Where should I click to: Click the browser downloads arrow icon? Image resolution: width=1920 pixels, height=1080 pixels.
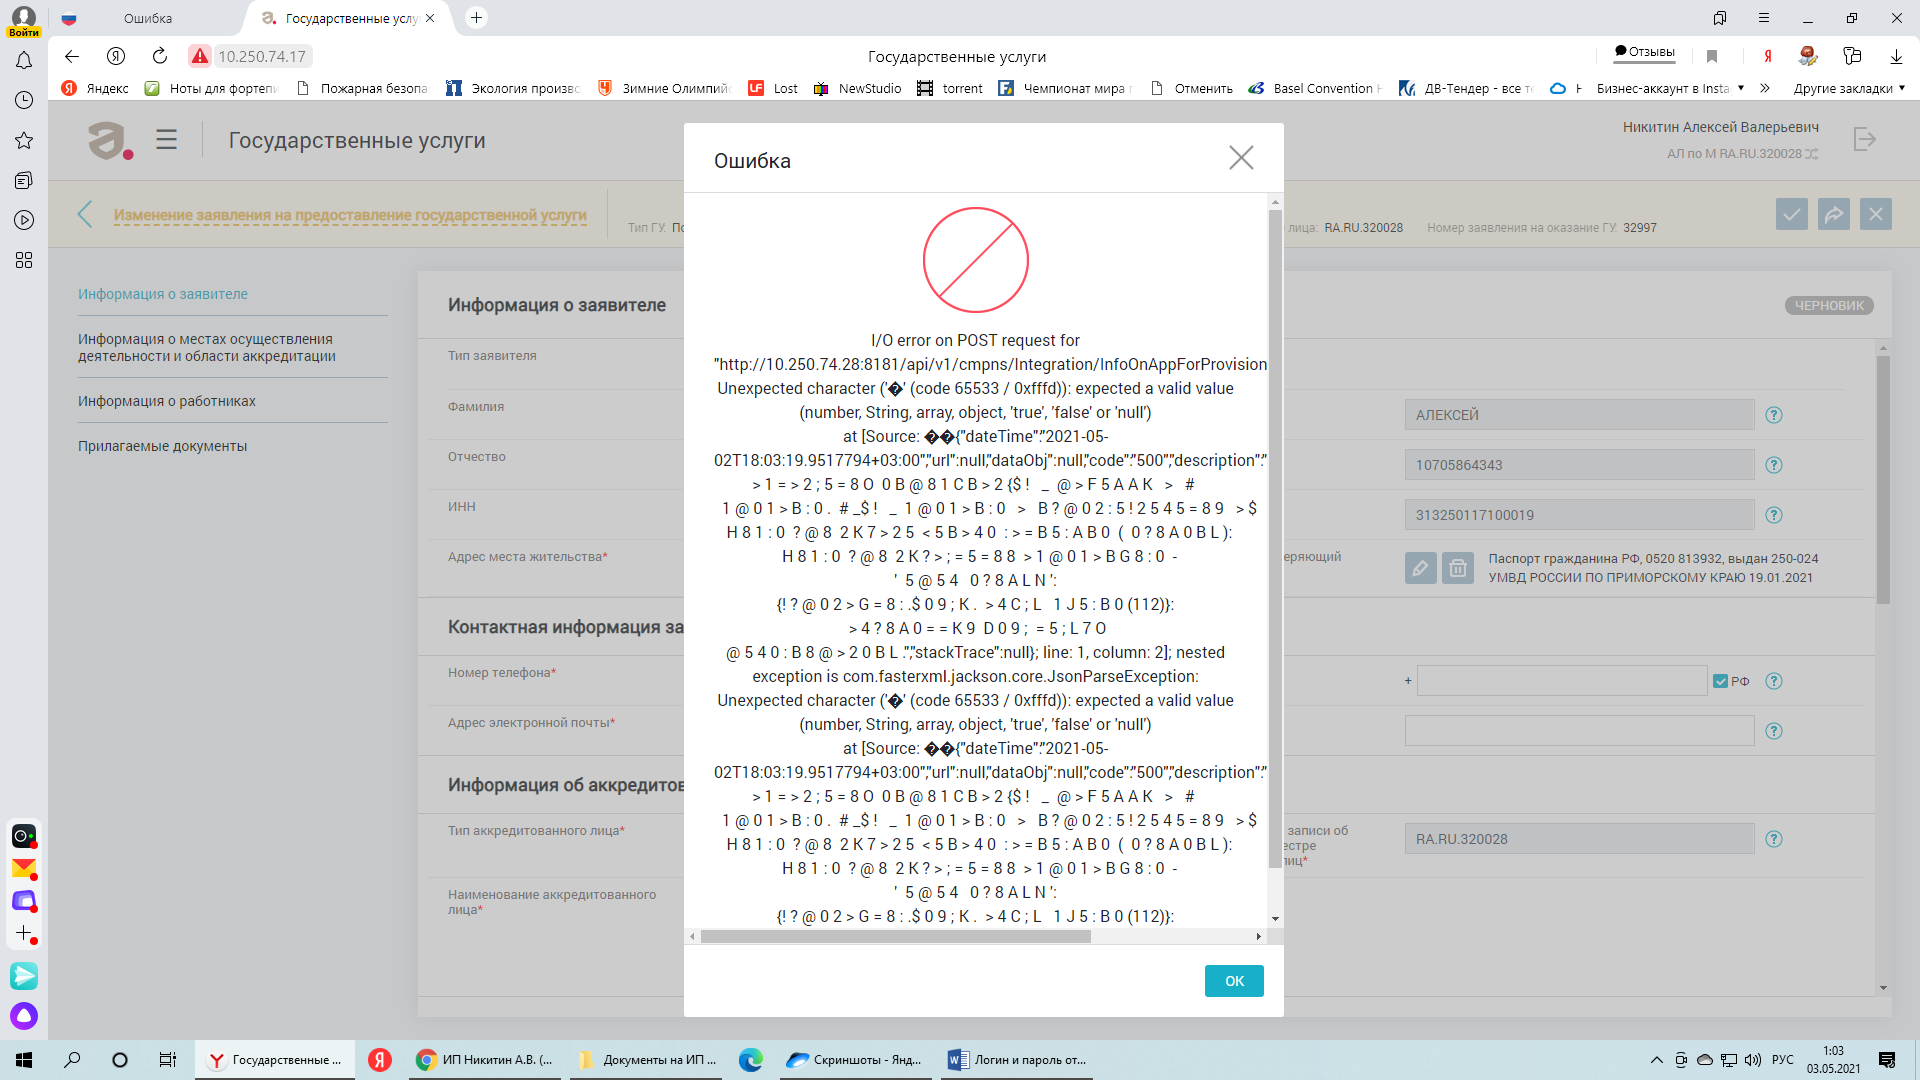click(1896, 56)
